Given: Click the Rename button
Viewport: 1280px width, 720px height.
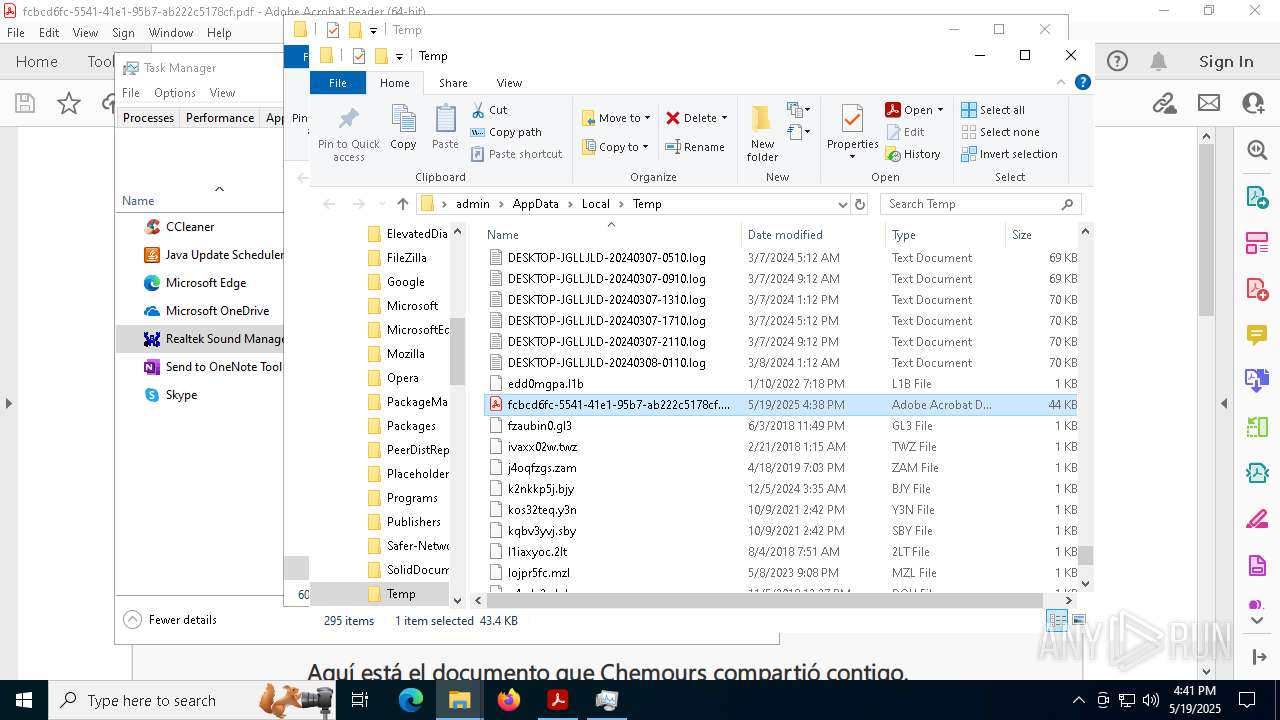Looking at the screenshot, I should [695, 147].
